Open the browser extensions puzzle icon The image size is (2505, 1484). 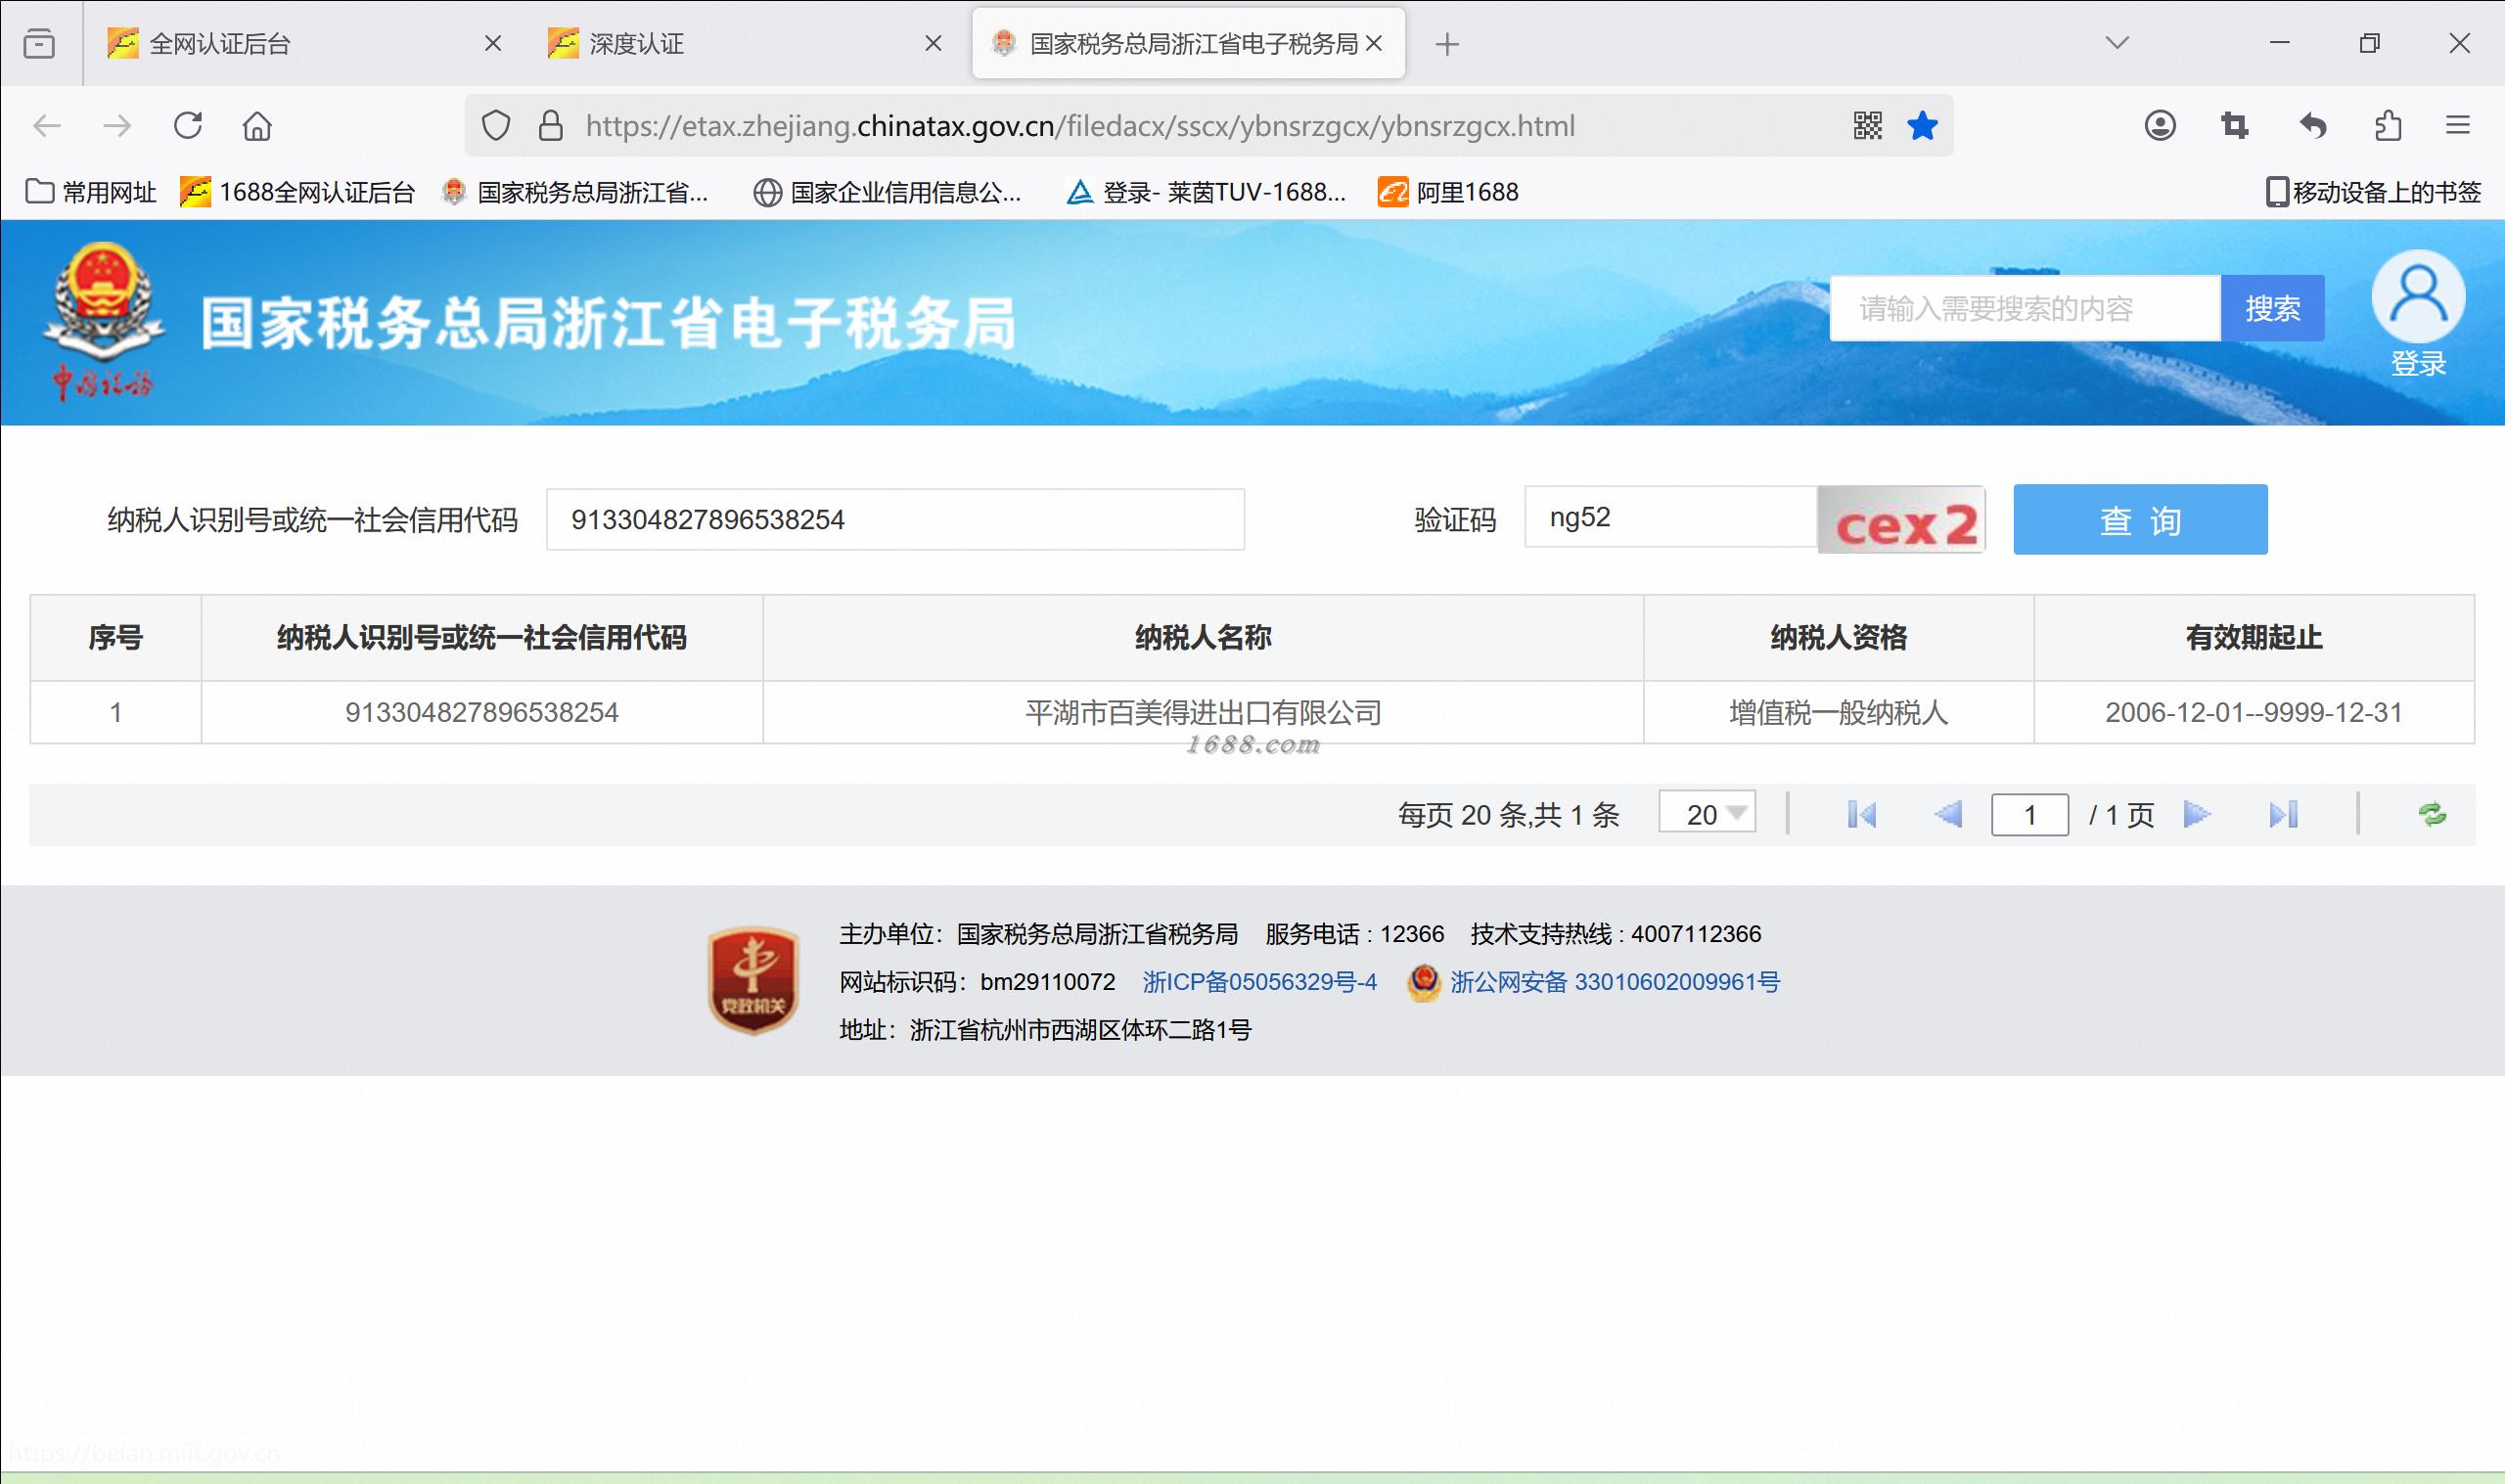pos(2388,126)
